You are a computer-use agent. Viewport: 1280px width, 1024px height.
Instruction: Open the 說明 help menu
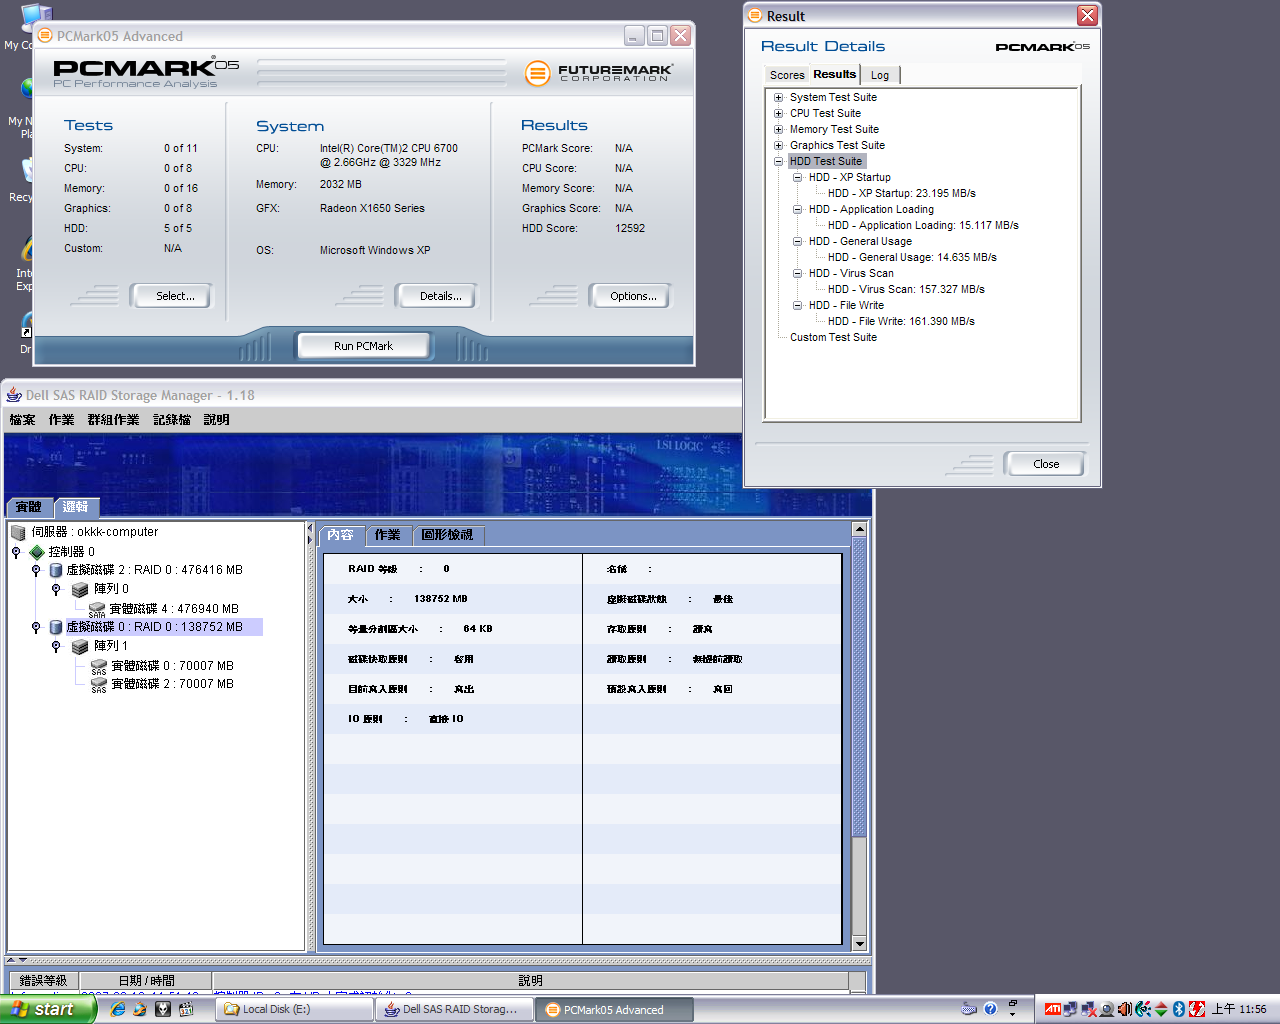pyautogui.click(x=217, y=420)
